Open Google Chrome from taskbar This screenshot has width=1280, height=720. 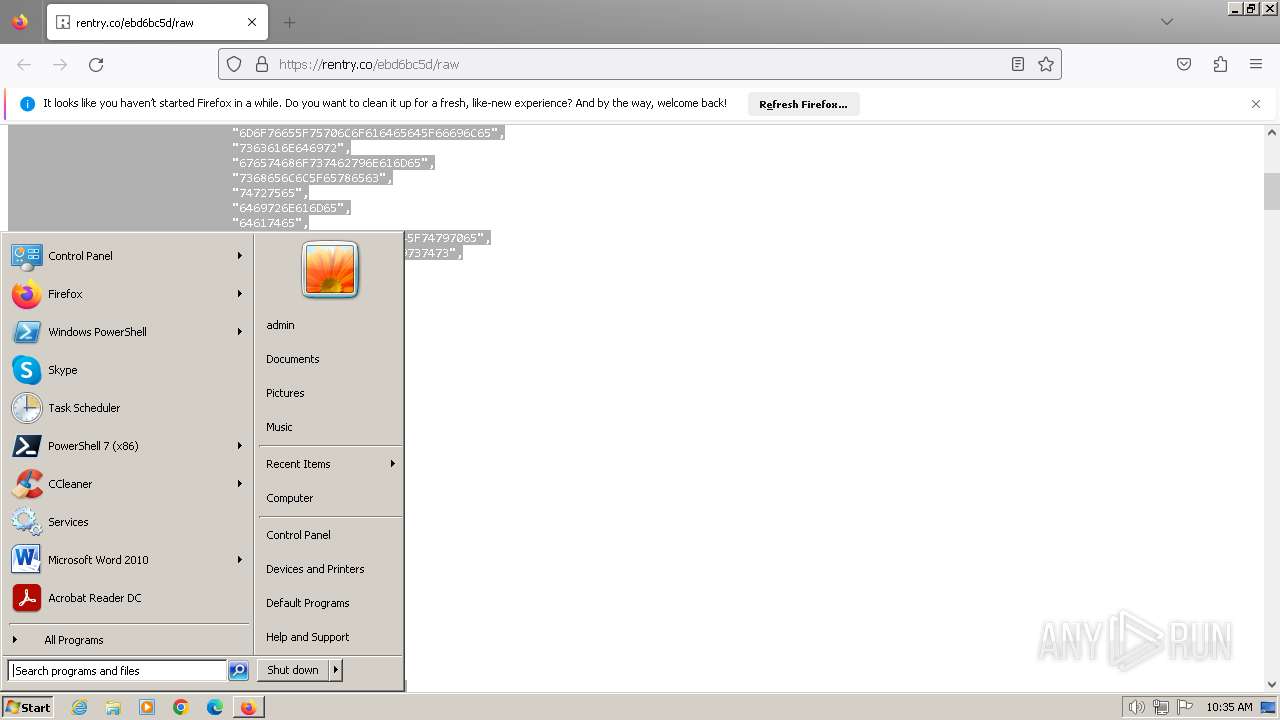pyautogui.click(x=181, y=707)
